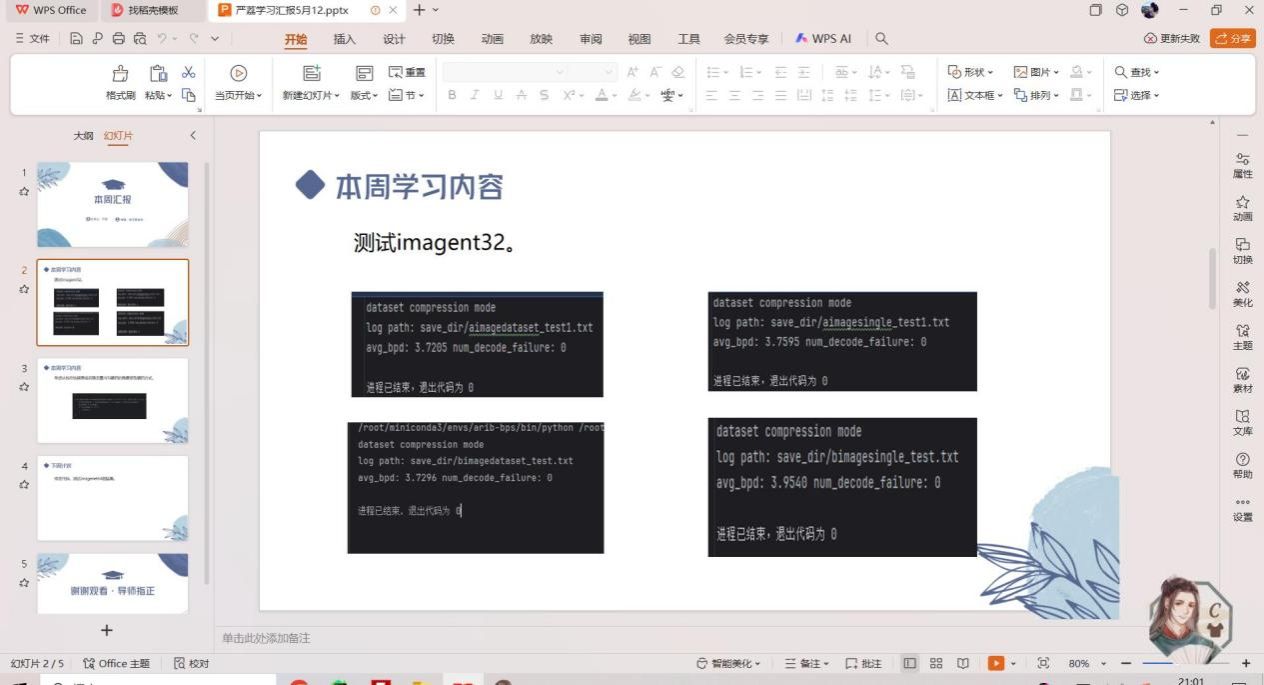The height and width of the screenshot is (685, 1264).
Task: Open the WPS AI tab
Action: pyautogui.click(x=823, y=39)
